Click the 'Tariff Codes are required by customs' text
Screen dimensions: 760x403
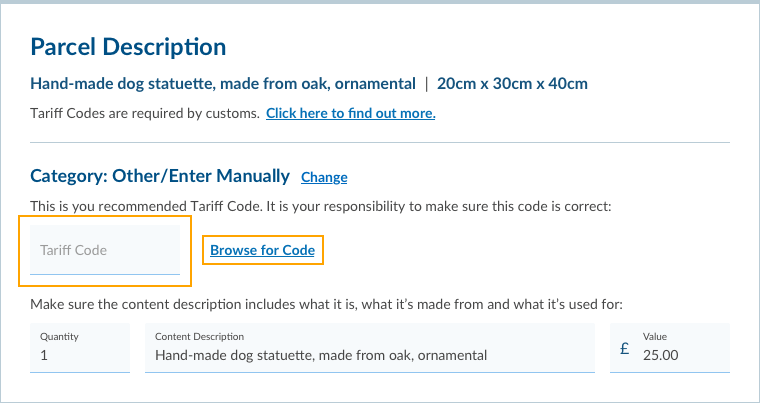(144, 113)
